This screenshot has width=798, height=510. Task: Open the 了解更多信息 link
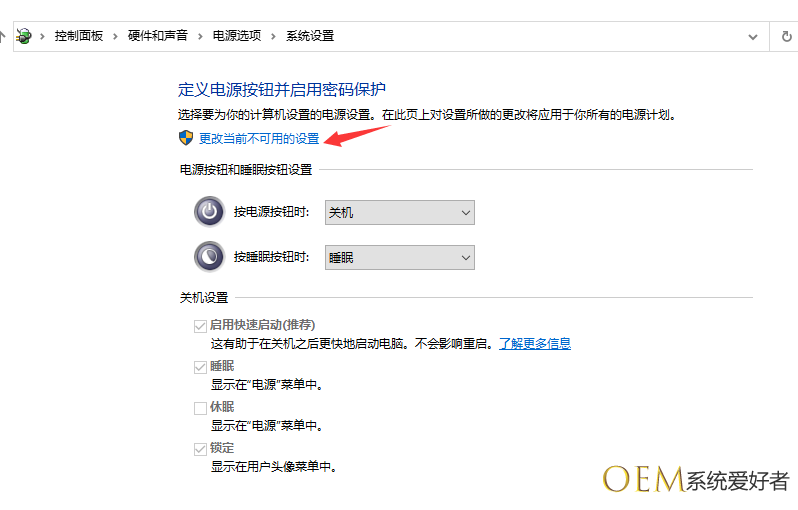point(535,344)
